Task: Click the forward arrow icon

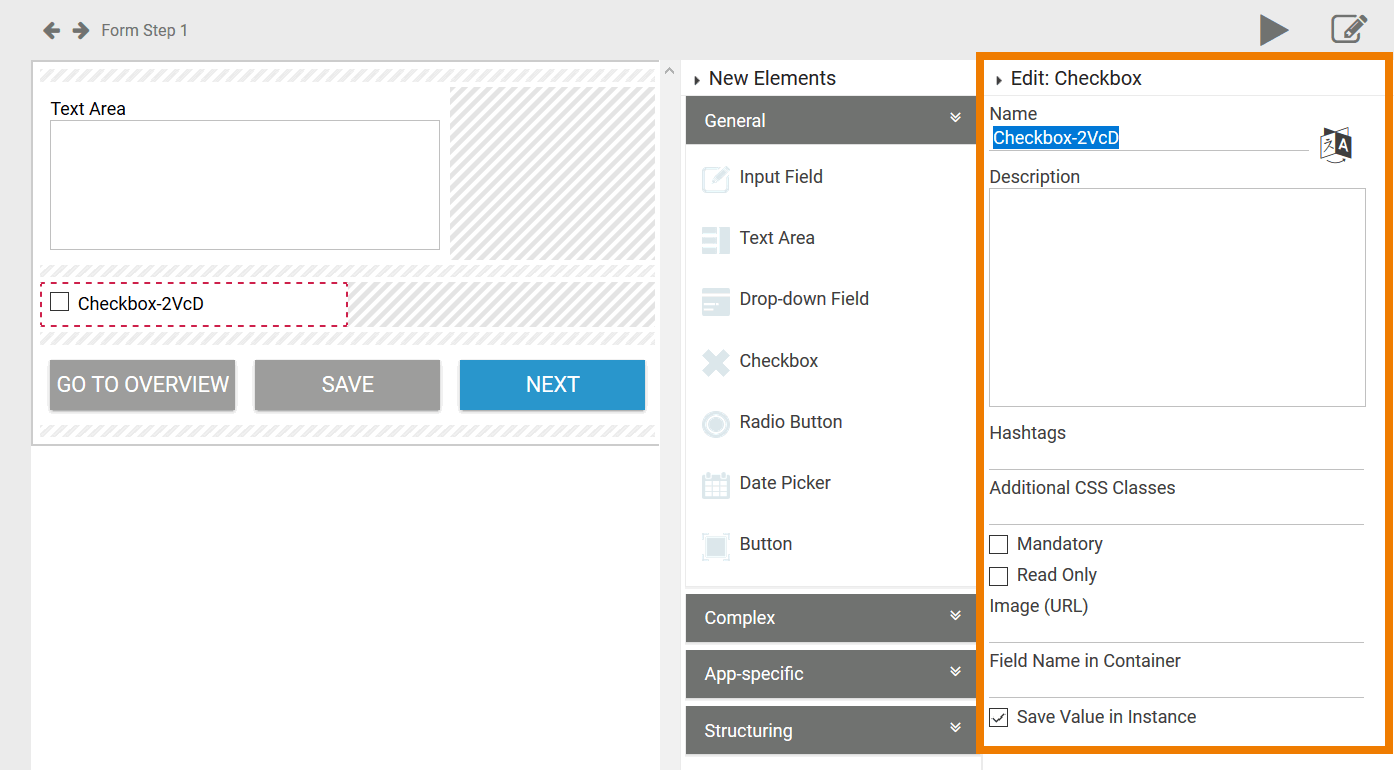Action: [x=81, y=30]
